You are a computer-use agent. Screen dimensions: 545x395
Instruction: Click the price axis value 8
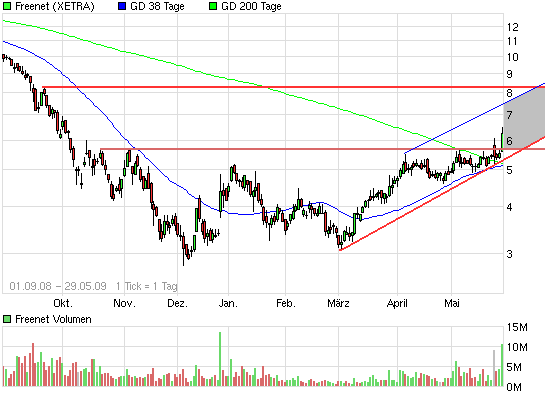pyautogui.click(x=509, y=93)
